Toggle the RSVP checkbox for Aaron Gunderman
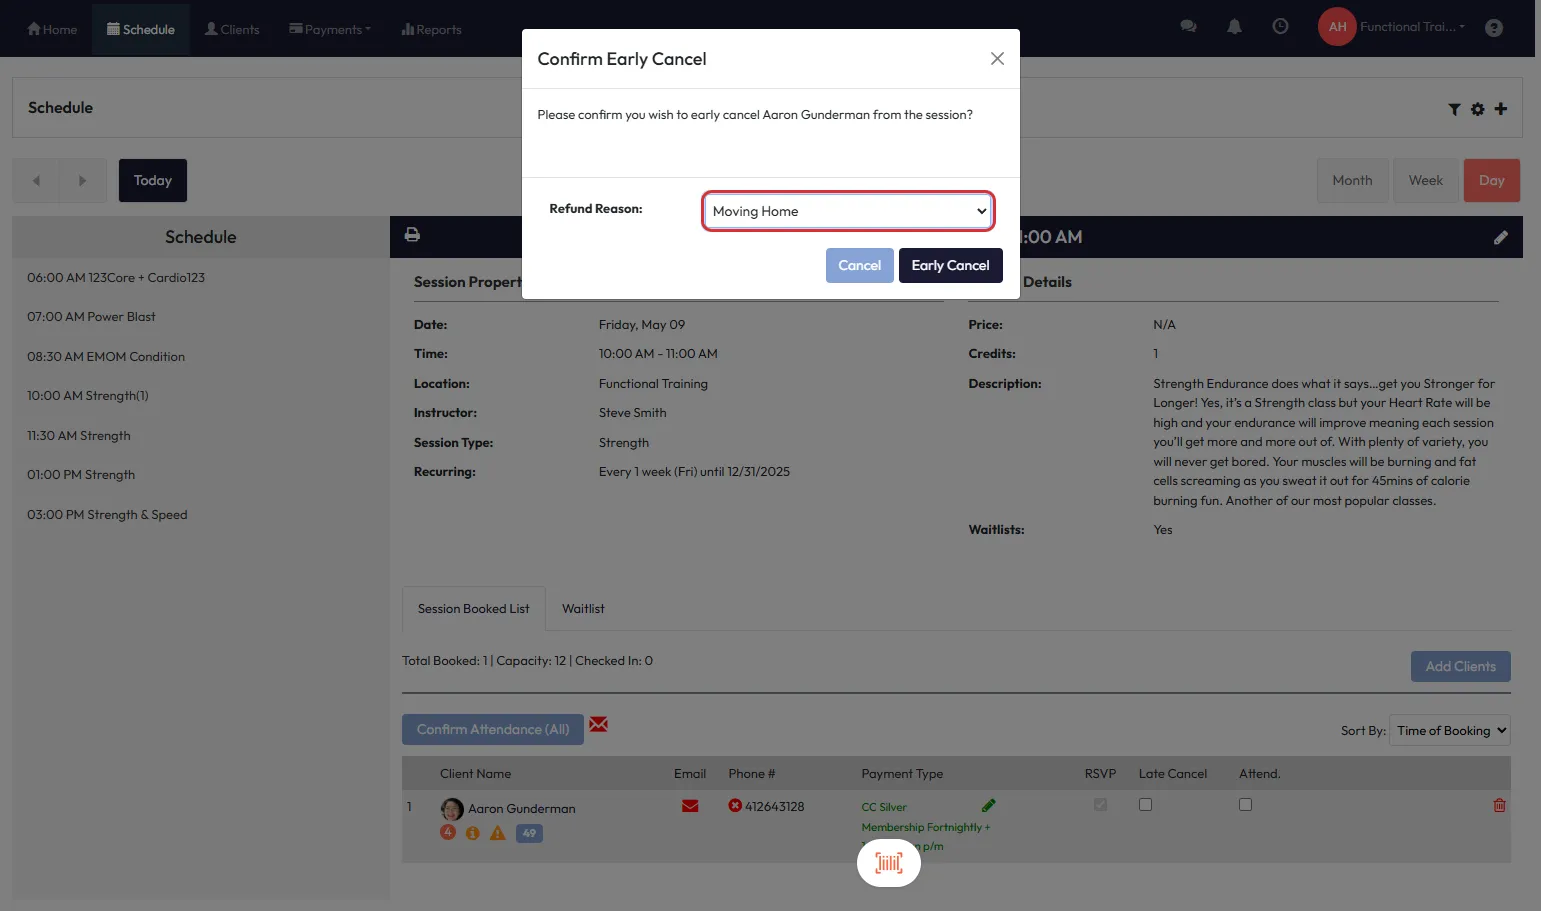The width and height of the screenshot is (1541, 911). [x=1100, y=805]
